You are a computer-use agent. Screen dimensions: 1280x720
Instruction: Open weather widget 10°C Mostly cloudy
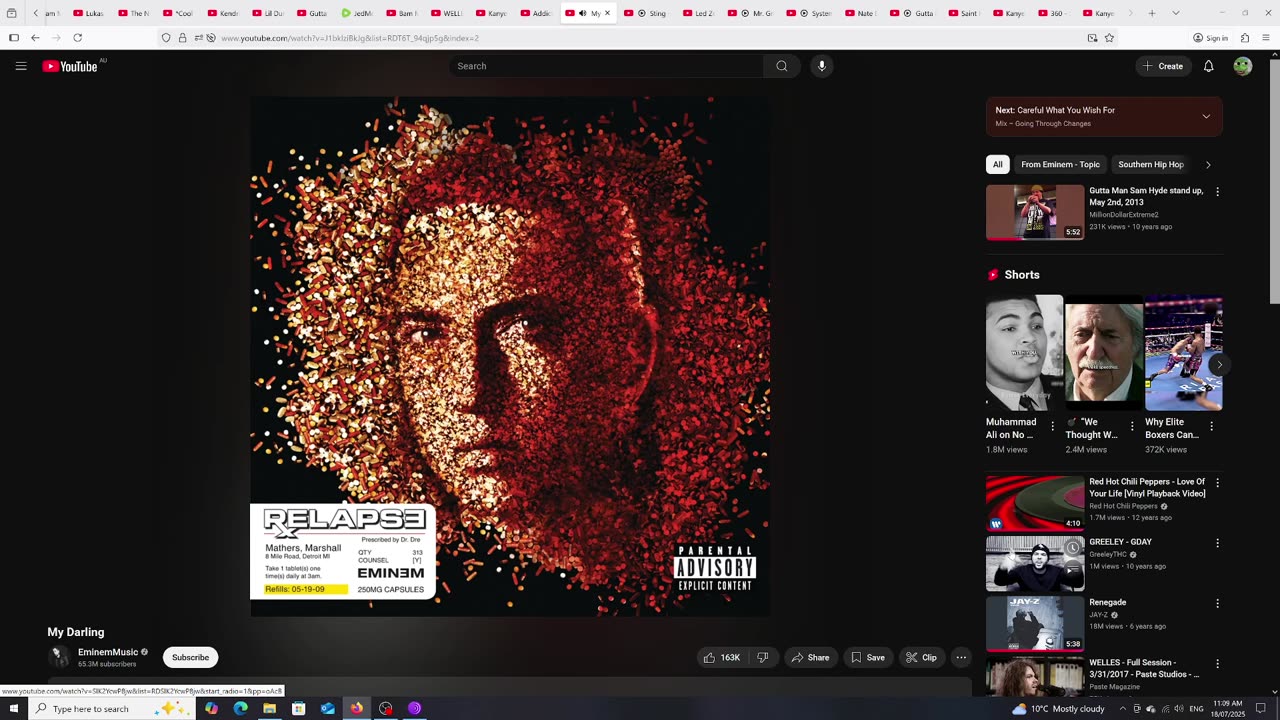coord(1057,708)
